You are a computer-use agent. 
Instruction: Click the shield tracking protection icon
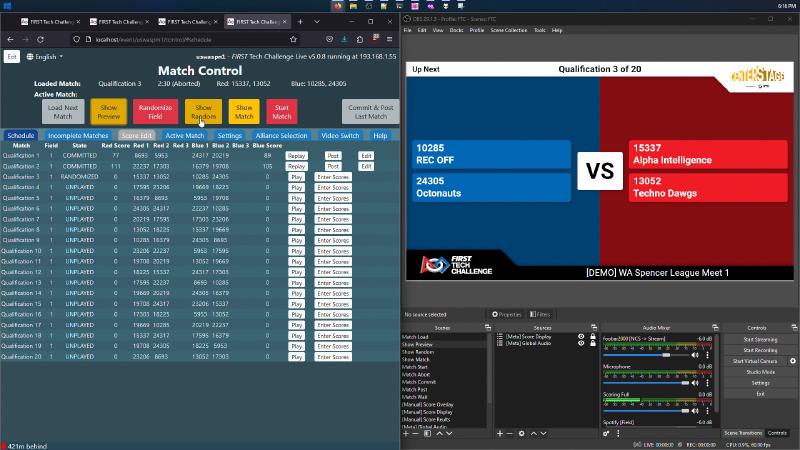pos(77,39)
